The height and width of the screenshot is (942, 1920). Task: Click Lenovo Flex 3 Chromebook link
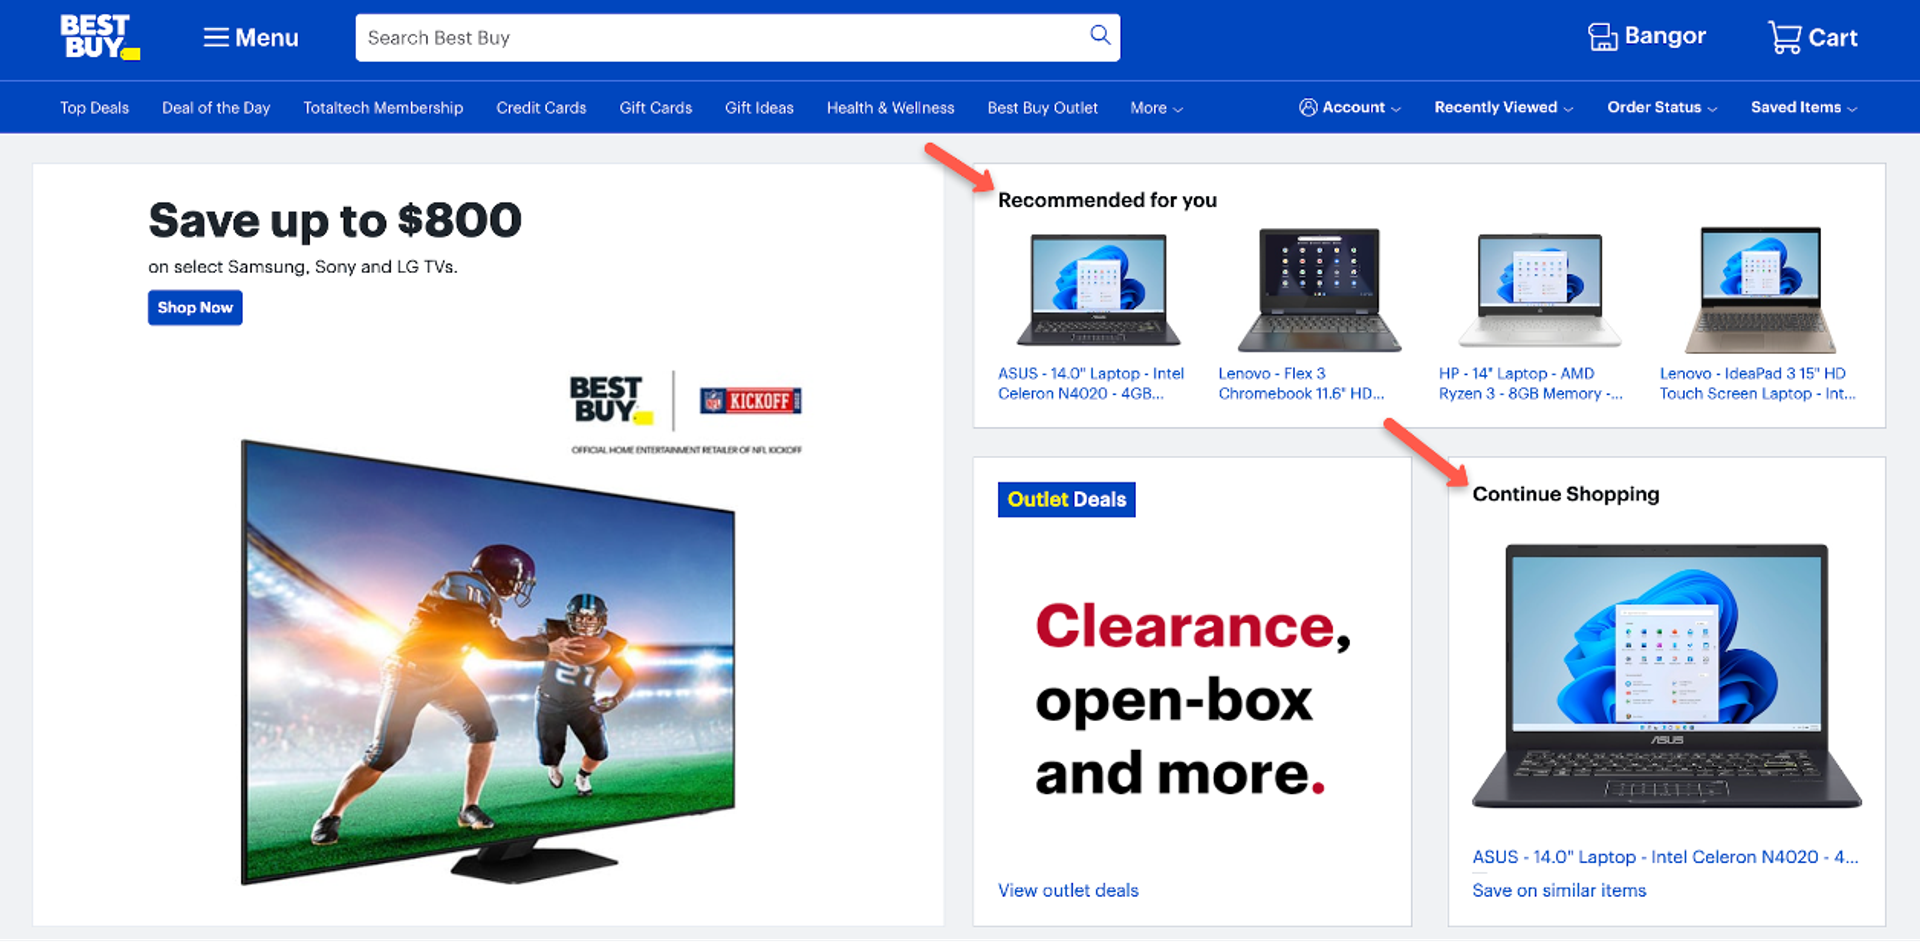[x=1301, y=383]
